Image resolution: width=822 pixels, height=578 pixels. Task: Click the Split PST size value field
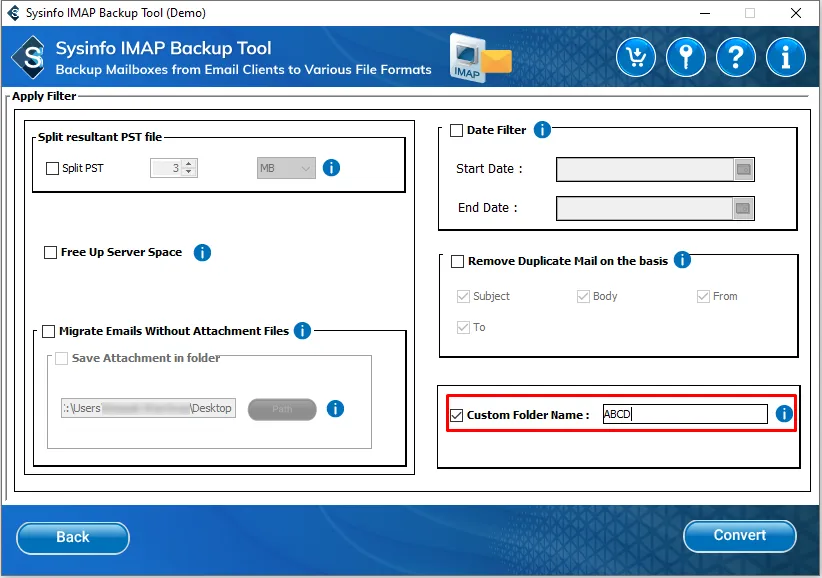(x=166, y=168)
